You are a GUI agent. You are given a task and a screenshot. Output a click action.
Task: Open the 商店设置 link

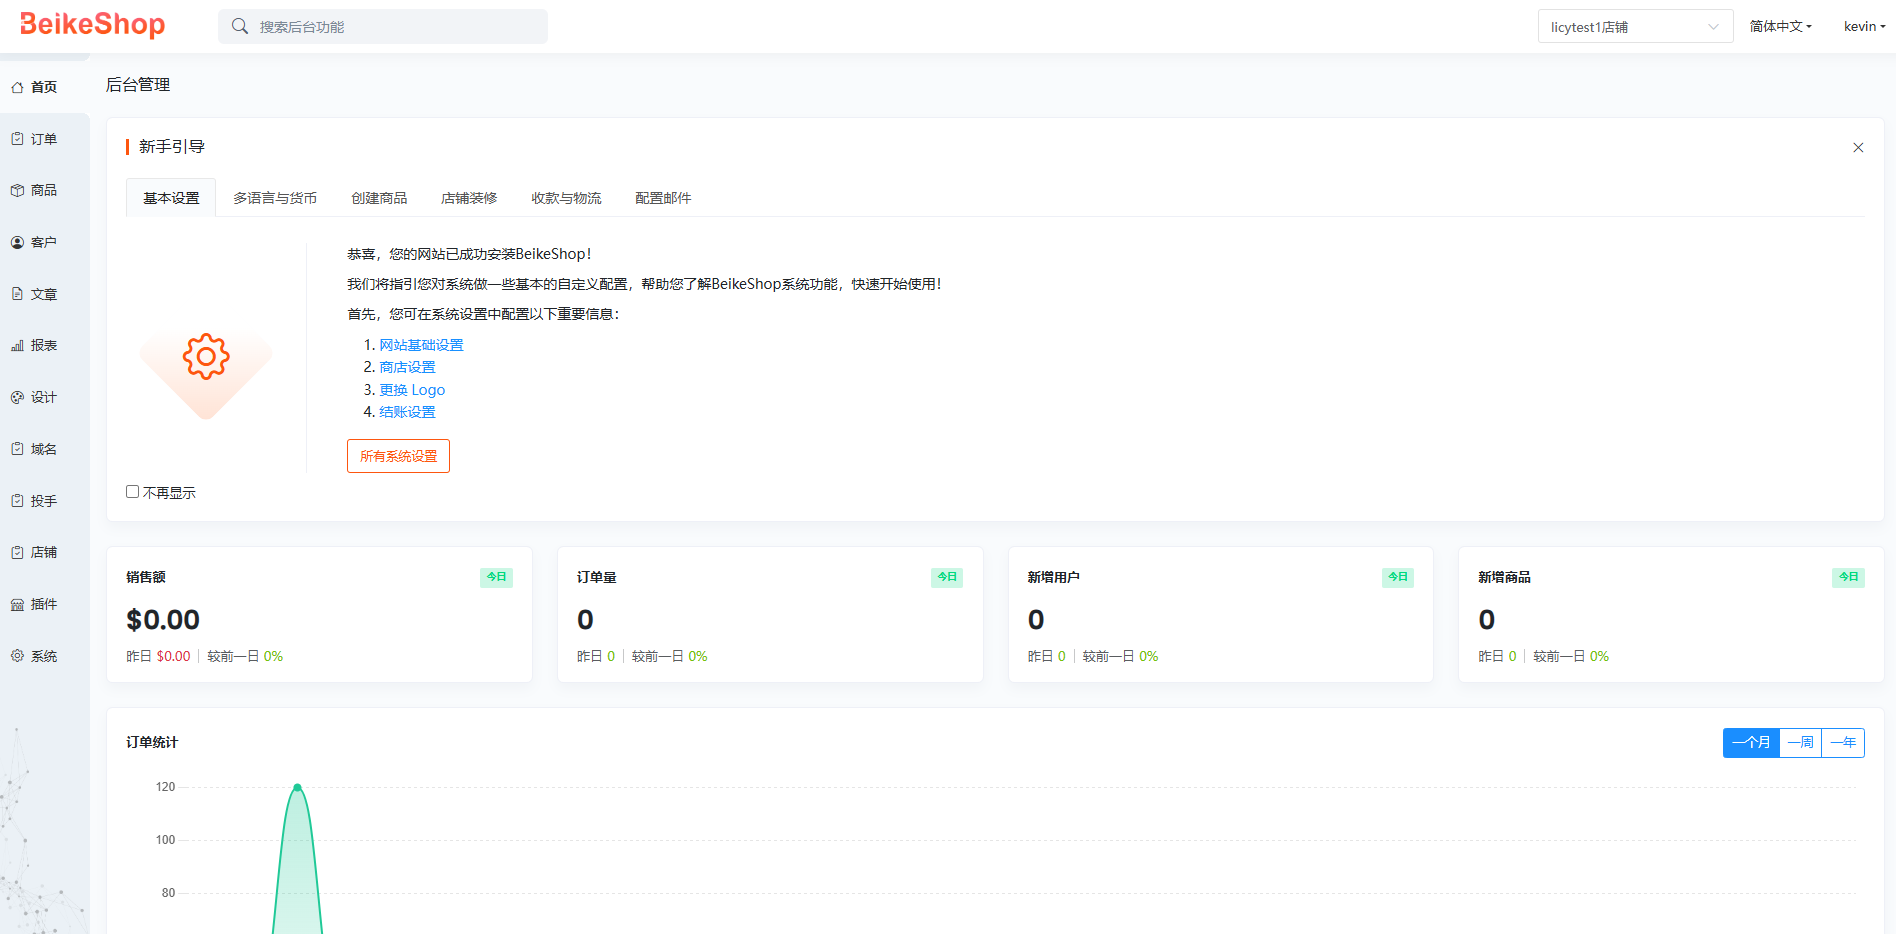pos(407,367)
